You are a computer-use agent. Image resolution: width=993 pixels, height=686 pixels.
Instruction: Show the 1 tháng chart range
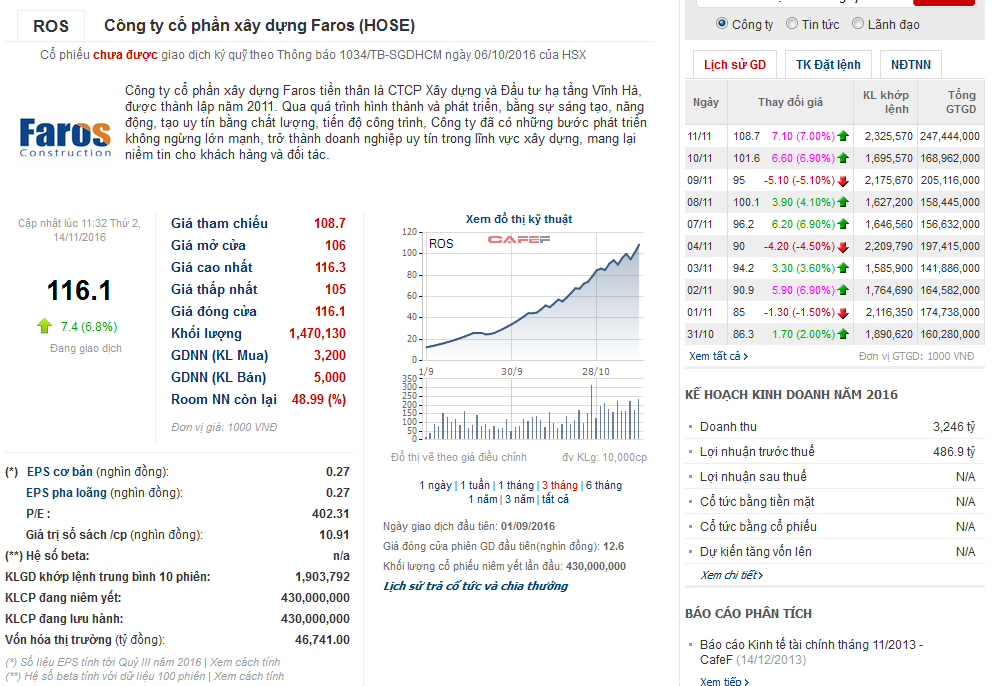click(516, 485)
